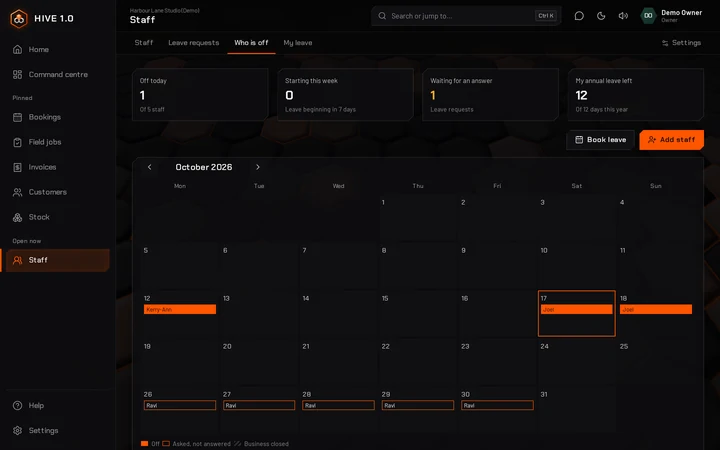This screenshot has height=450, width=720.
Task: Open Invoices icon in sidebar
Action: click(x=17, y=167)
